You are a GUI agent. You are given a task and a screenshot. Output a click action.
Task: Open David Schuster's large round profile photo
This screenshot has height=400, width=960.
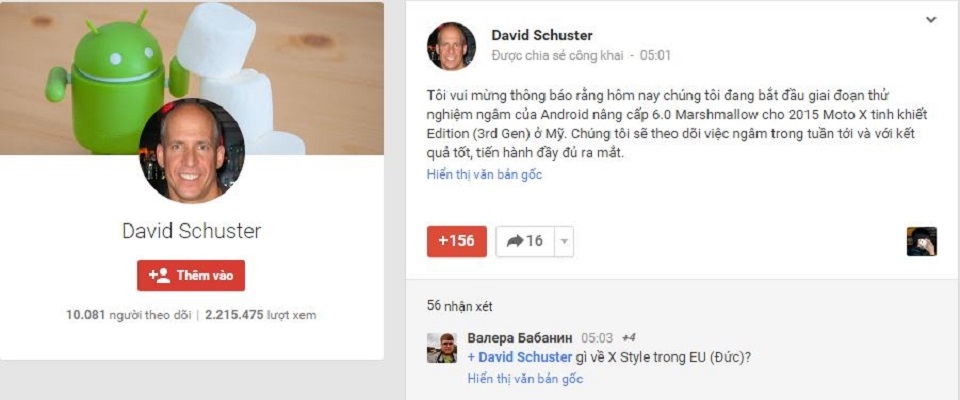pyautogui.click(x=192, y=150)
